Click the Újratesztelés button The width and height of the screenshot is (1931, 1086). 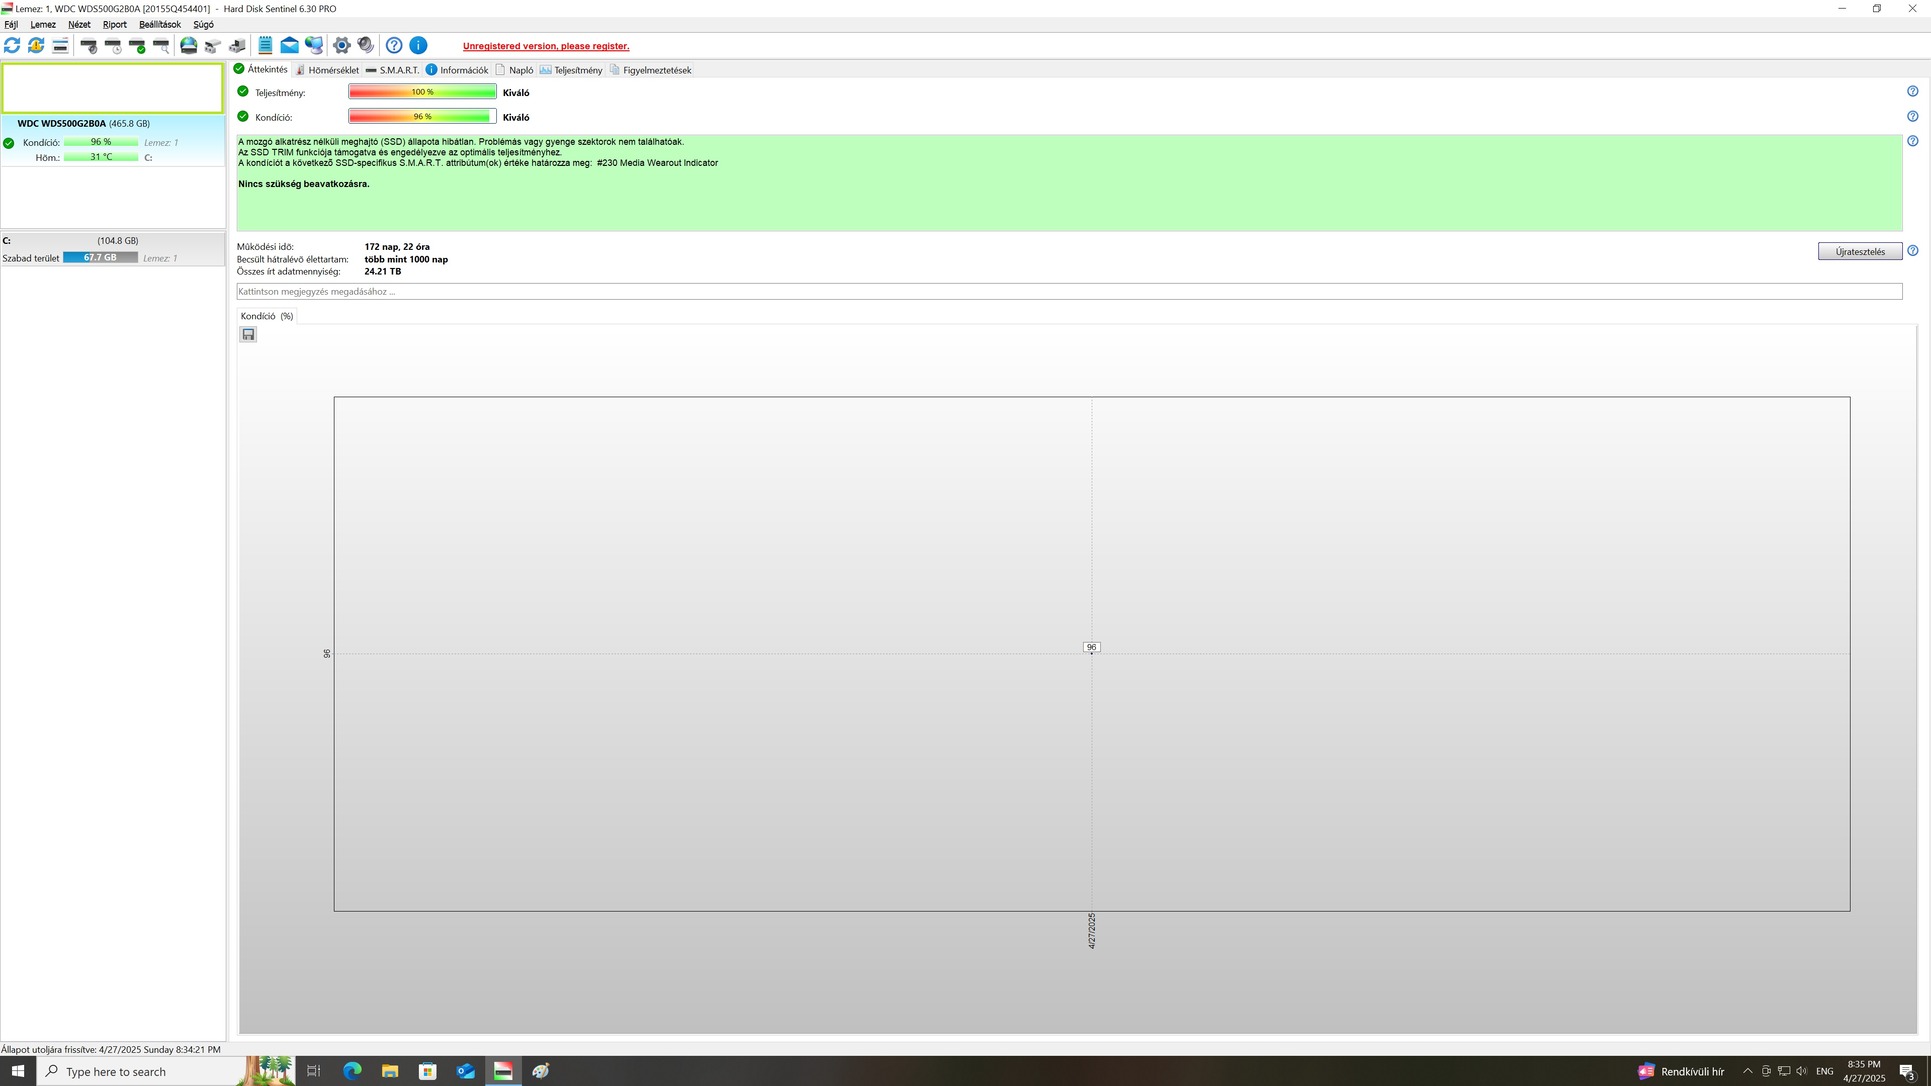[1859, 252]
